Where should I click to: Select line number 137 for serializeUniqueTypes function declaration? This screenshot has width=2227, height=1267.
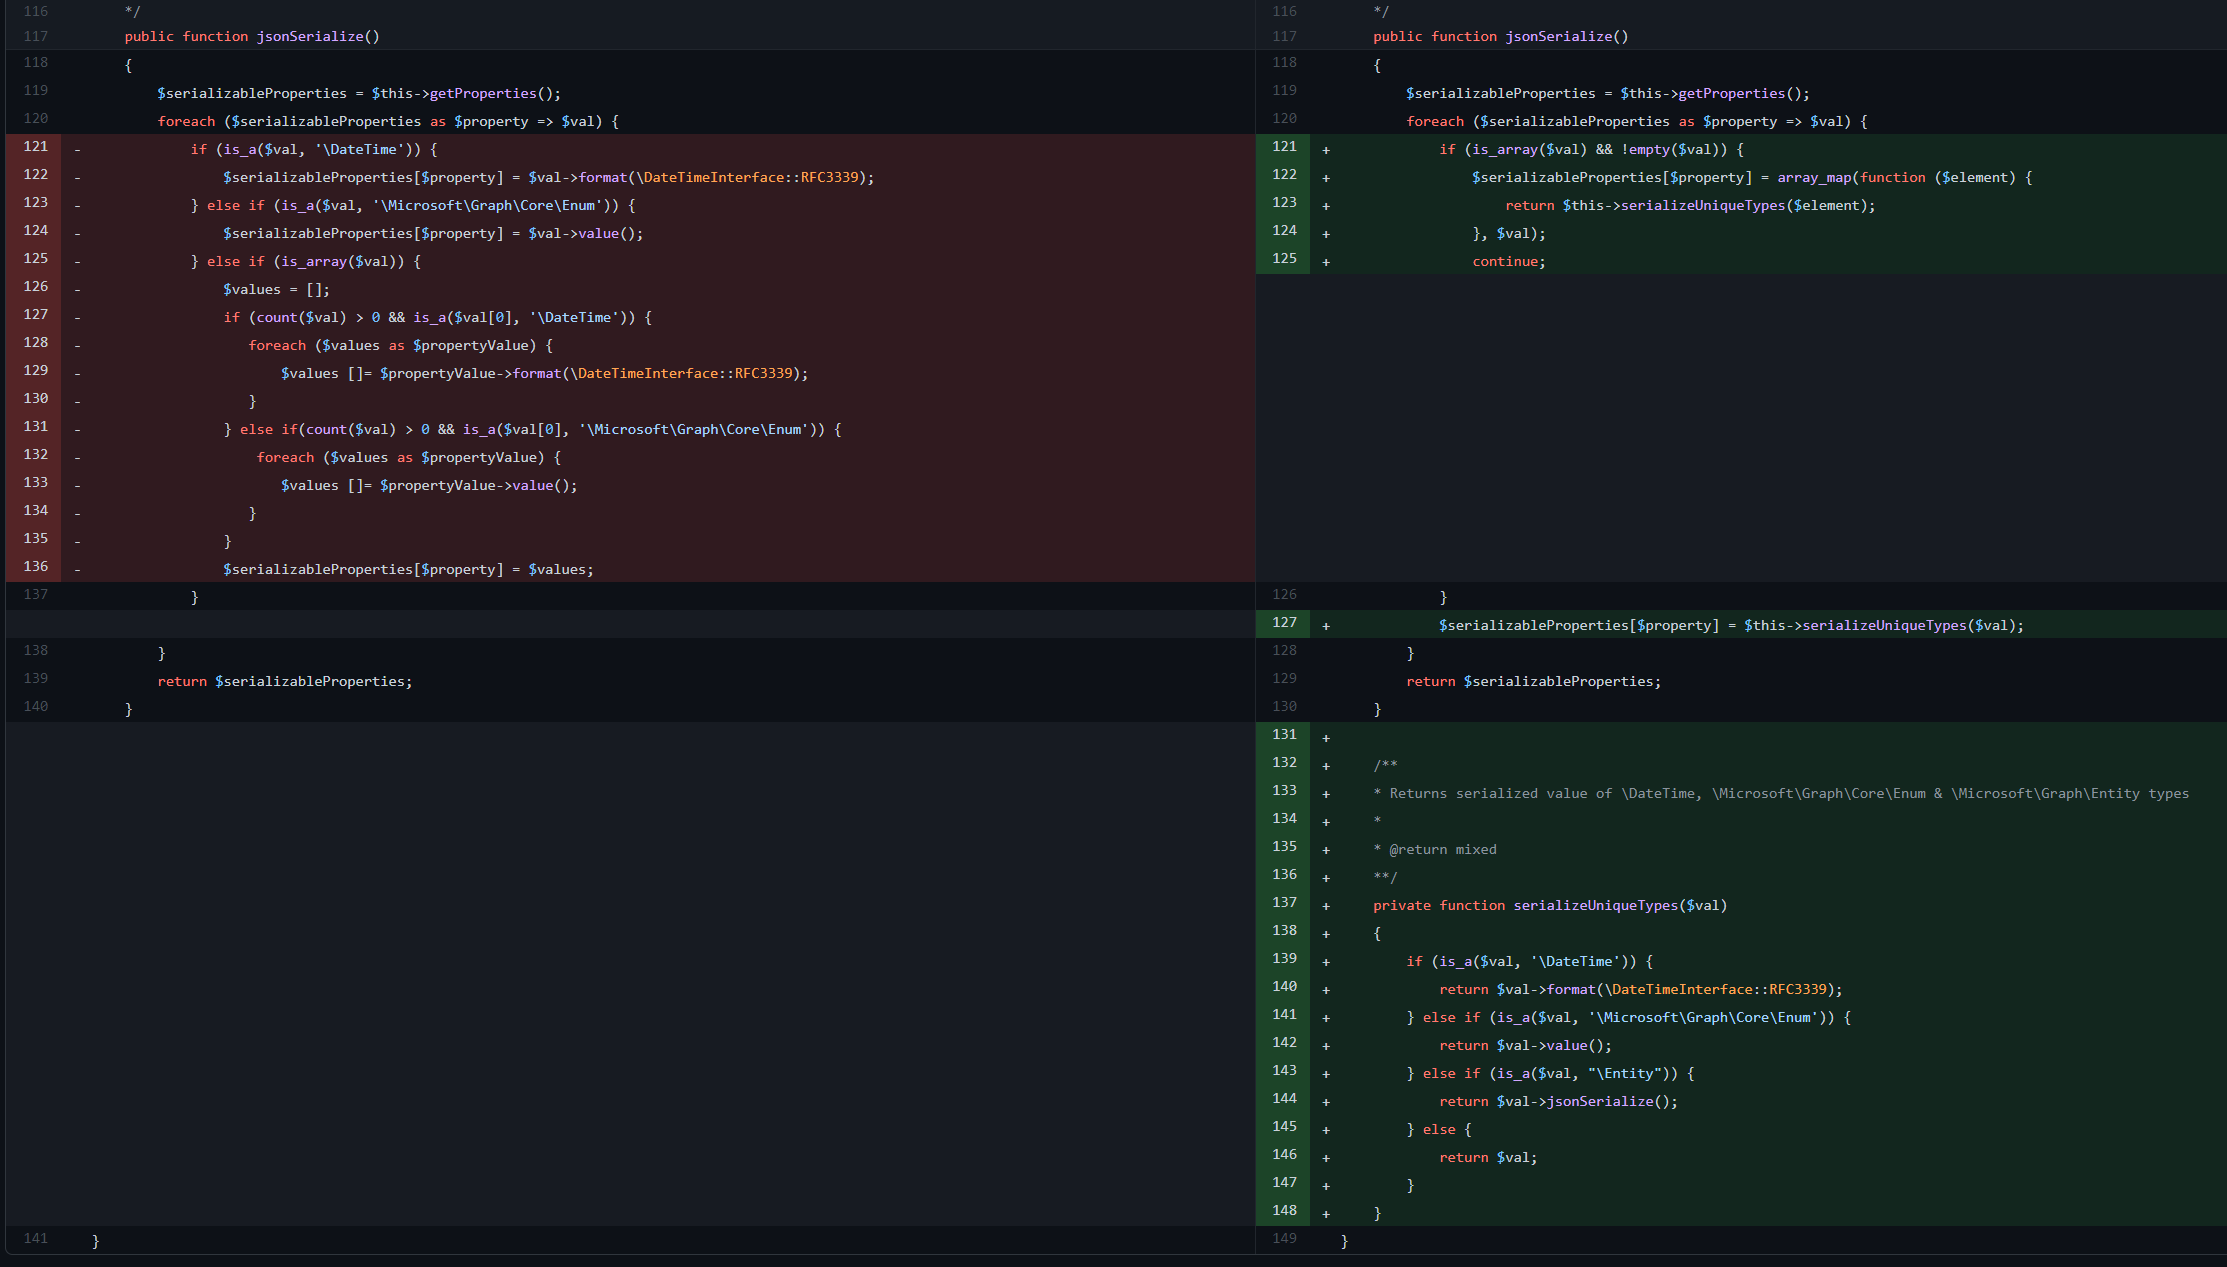1284,903
